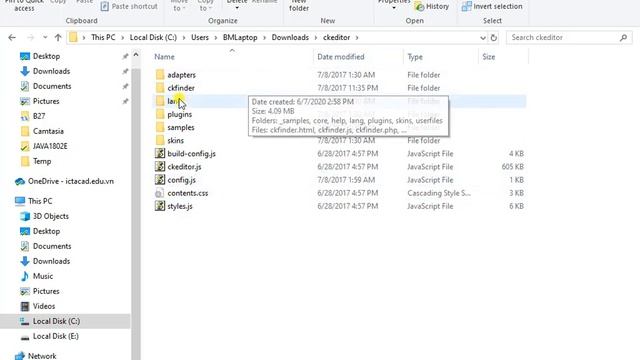The height and width of the screenshot is (360, 640).
Task: Click navigation pane scroll up arrow
Action: click(x=136, y=55)
